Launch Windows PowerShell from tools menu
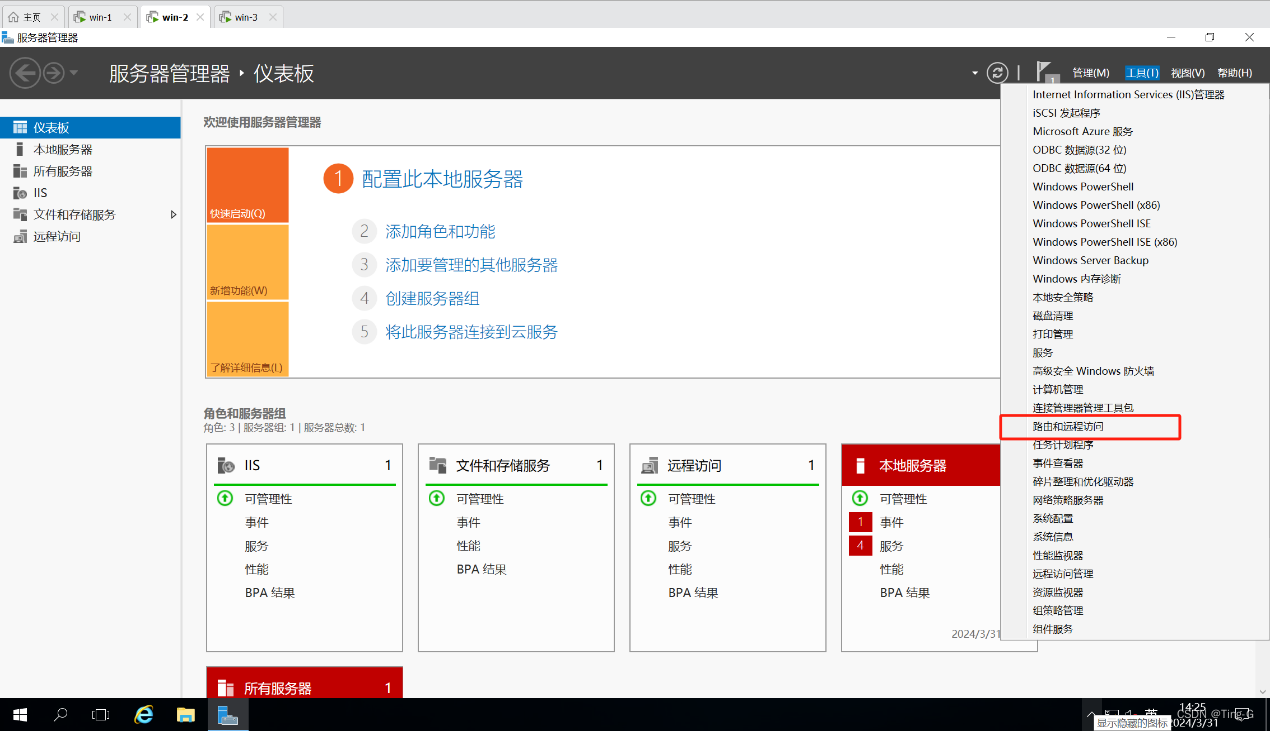Image resolution: width=1270 pixels, height=731 pixels. [1083, 186]
